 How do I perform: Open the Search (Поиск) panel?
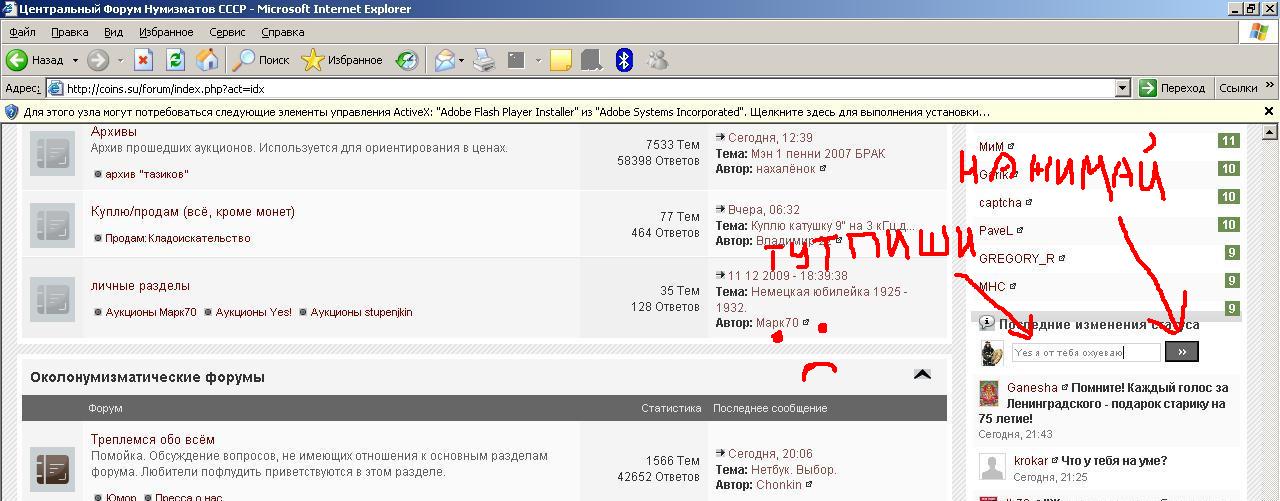pos(260,60)
